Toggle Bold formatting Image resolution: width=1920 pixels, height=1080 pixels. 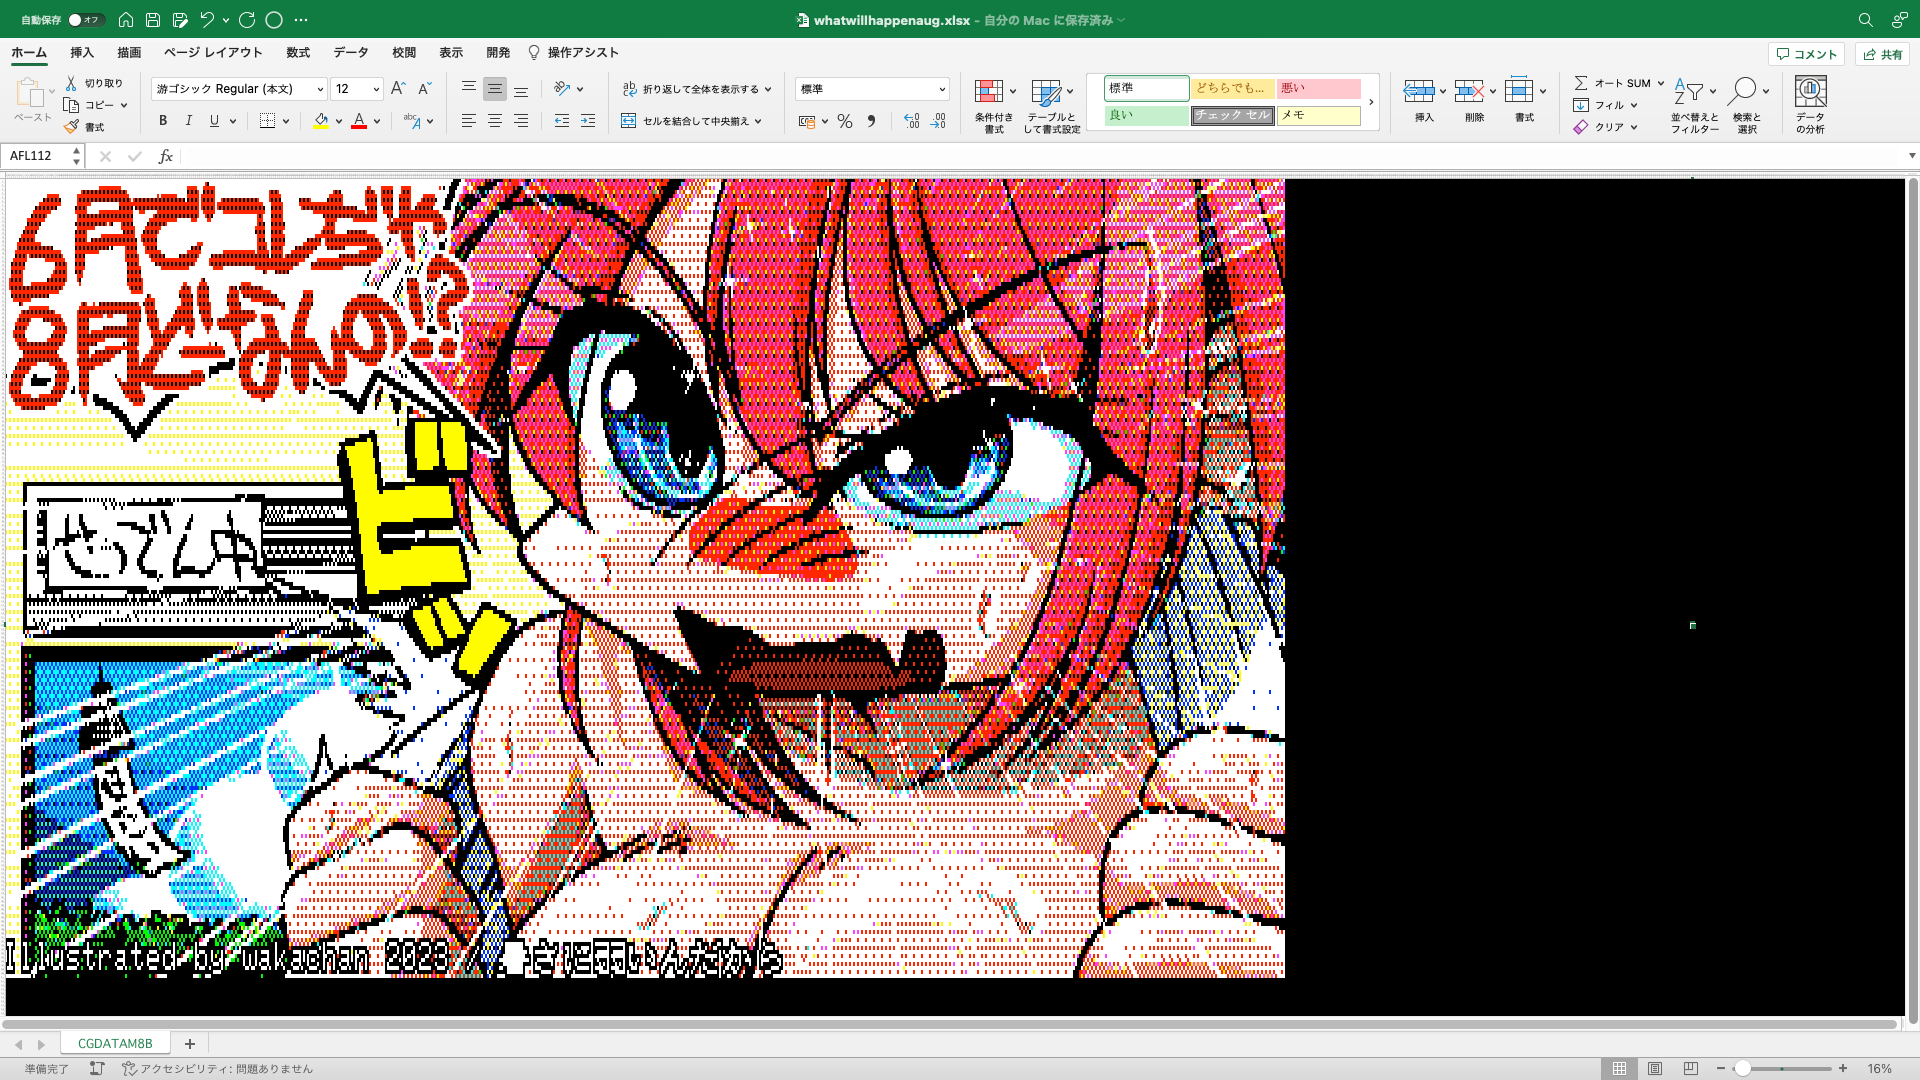click(x=163, y=121)
